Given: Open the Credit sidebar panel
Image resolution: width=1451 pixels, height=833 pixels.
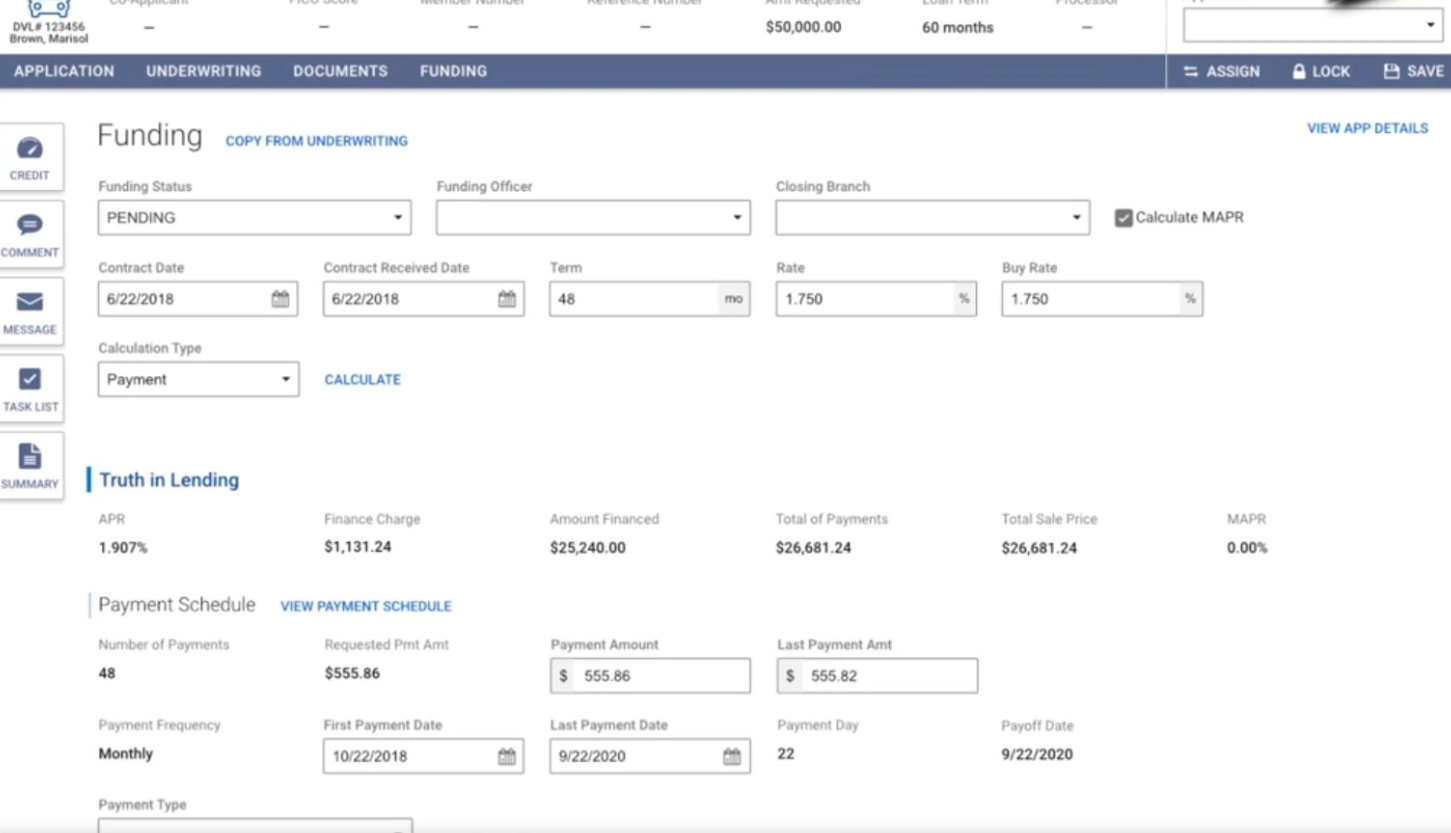Looking at the screenshot, I should 30,156.
